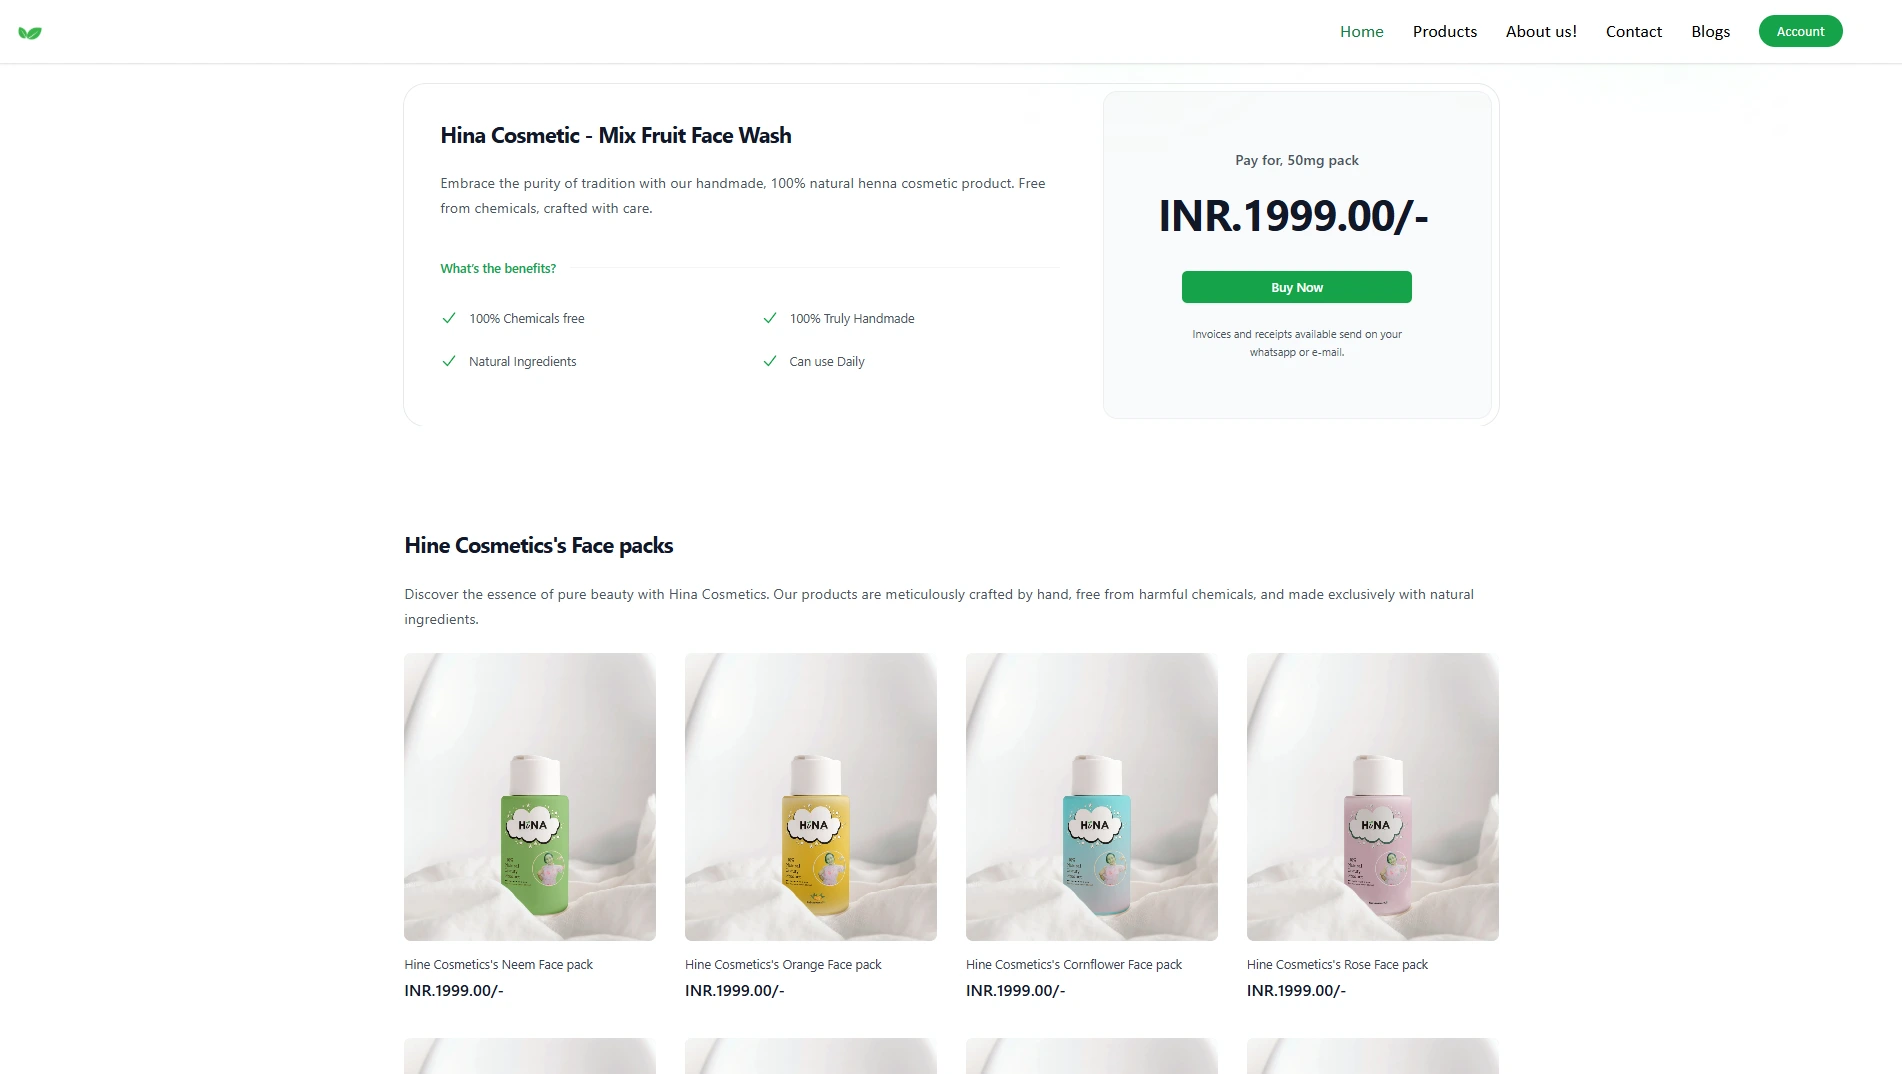Click the checkmark beside 100% Truly Handmade
This screenshot has height=1074, width=1902.
pyautogui.click(x=770, y=318)
